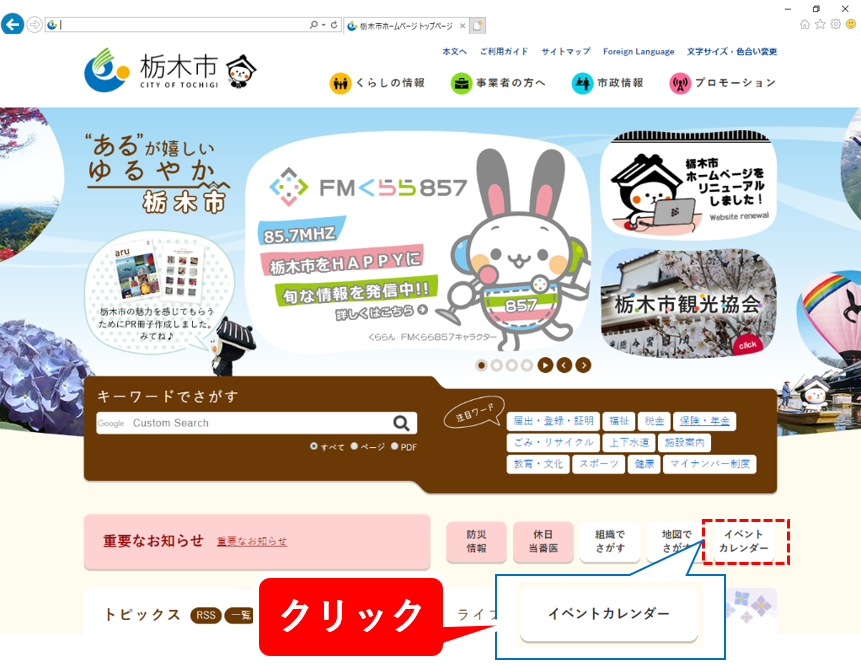Click the smiley feedback icon
861x669 pixels.
[851, 24]
